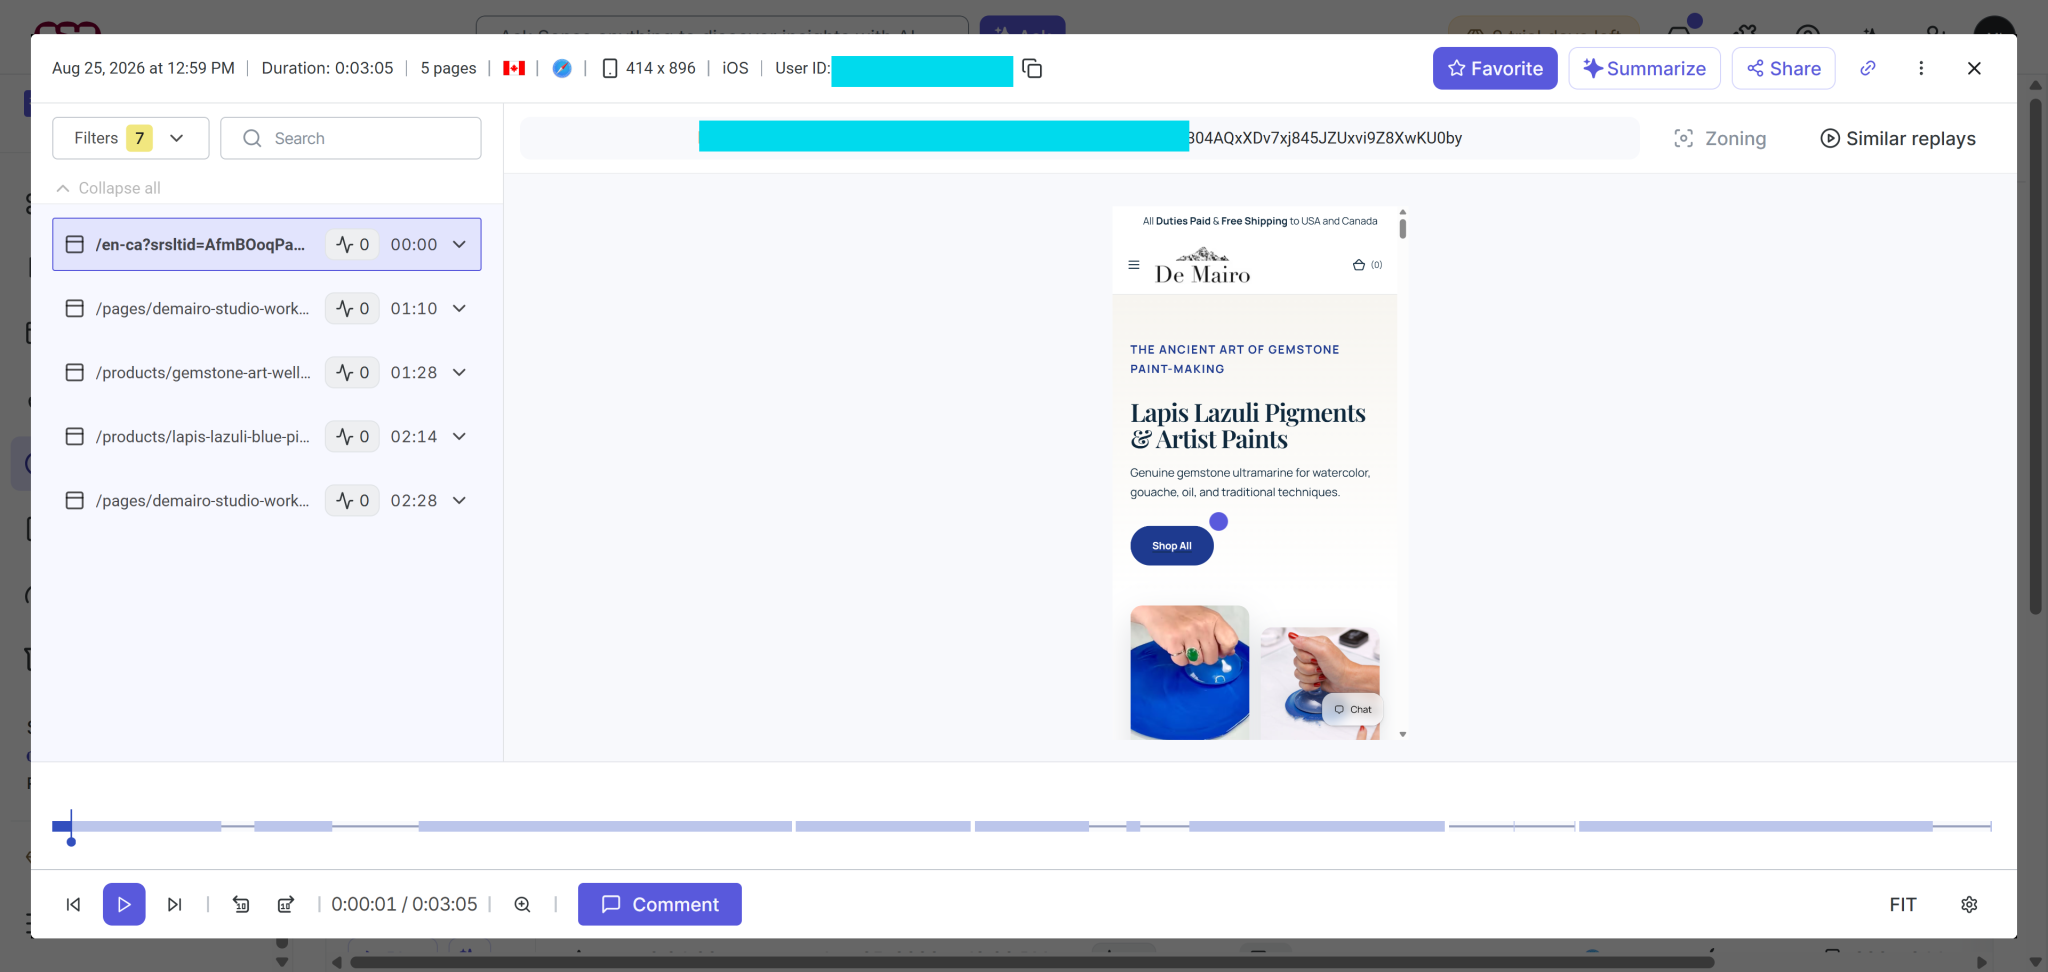The image size is (2048, 972).
Task: Click activity badge on /products/gemstone-art-well row
Action: point(353,372)
